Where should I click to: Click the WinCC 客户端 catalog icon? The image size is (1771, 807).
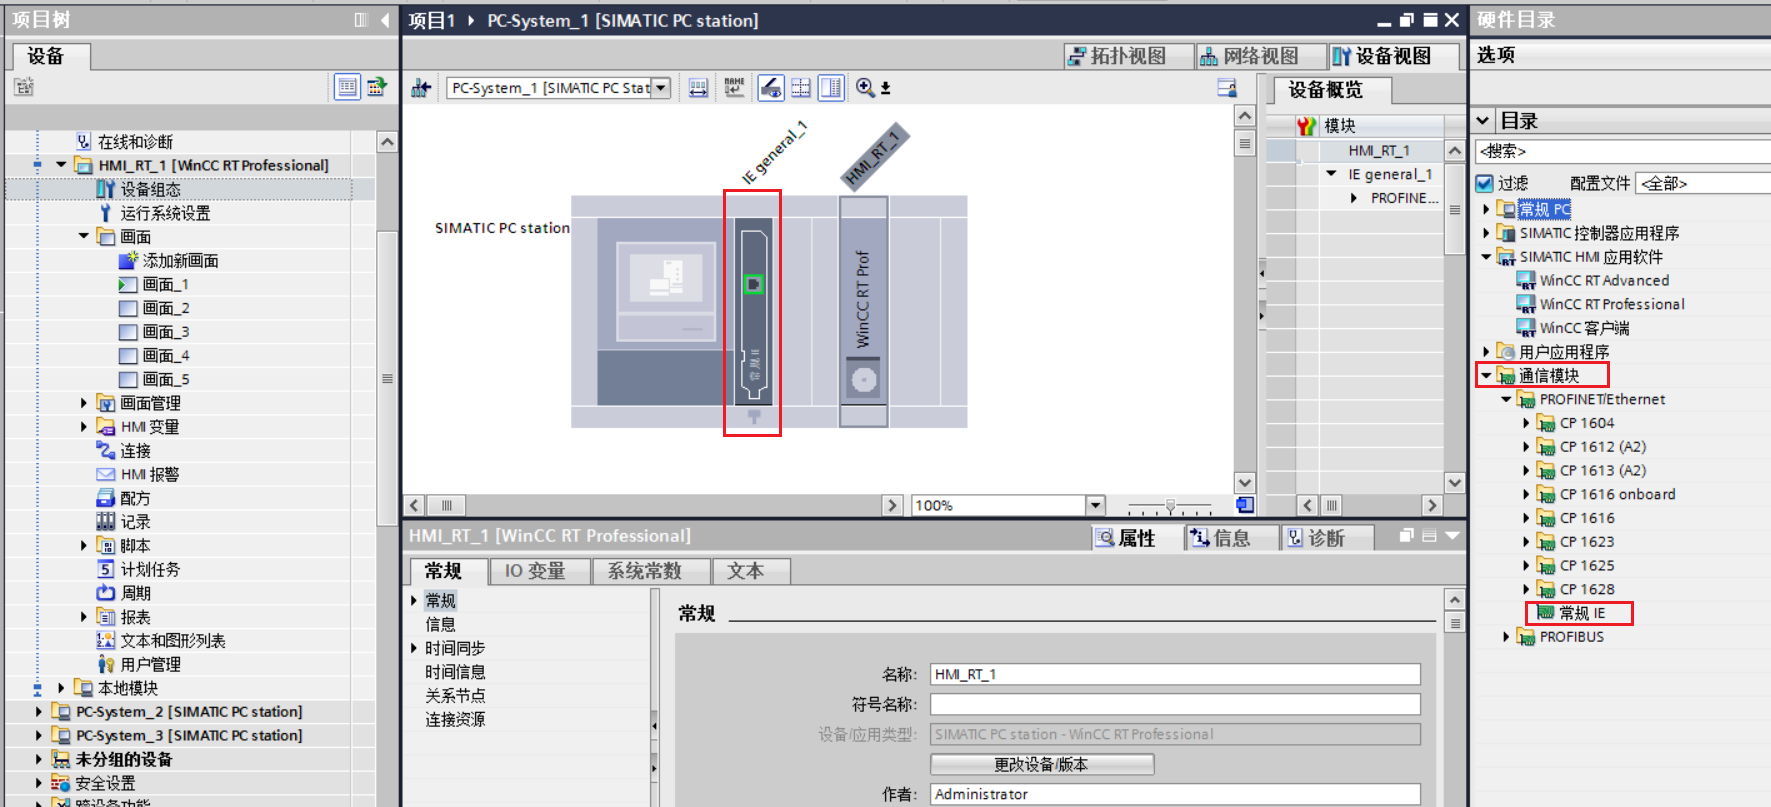tap(1526, 328)
